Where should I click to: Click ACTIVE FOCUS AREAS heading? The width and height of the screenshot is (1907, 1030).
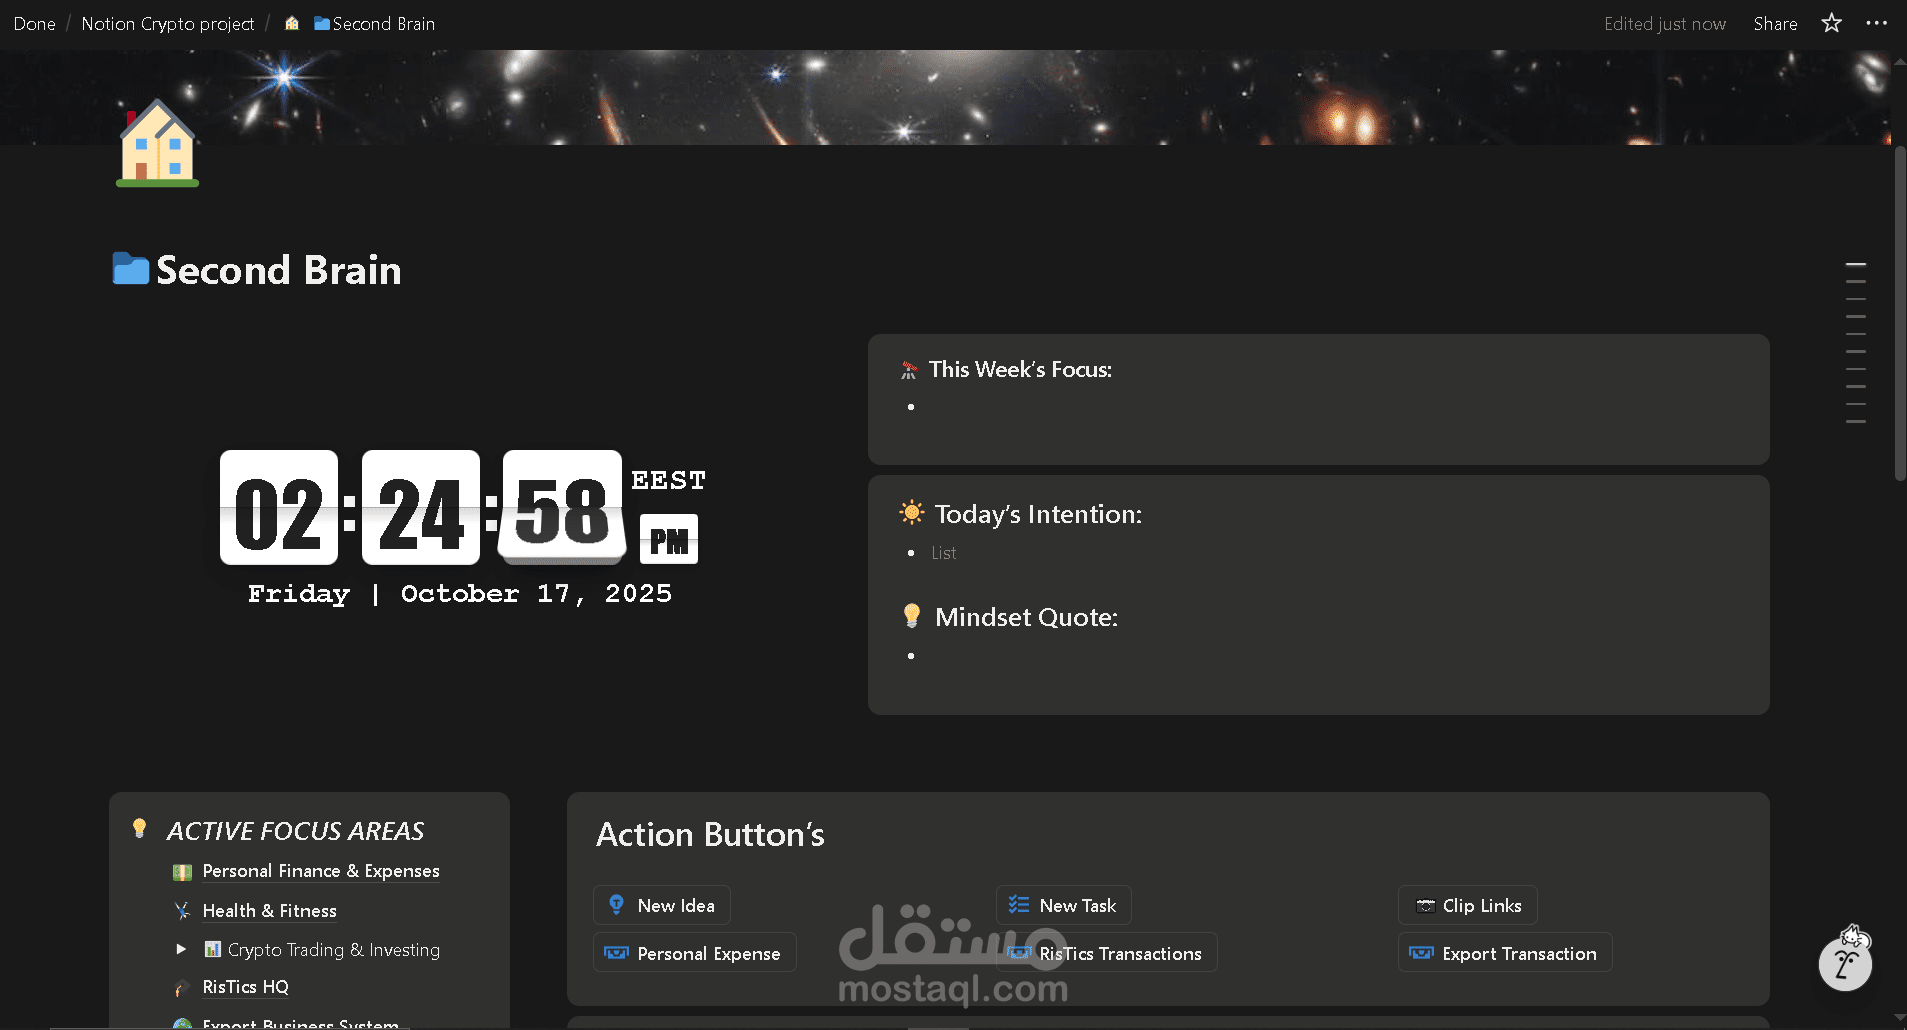pos(296,831)
